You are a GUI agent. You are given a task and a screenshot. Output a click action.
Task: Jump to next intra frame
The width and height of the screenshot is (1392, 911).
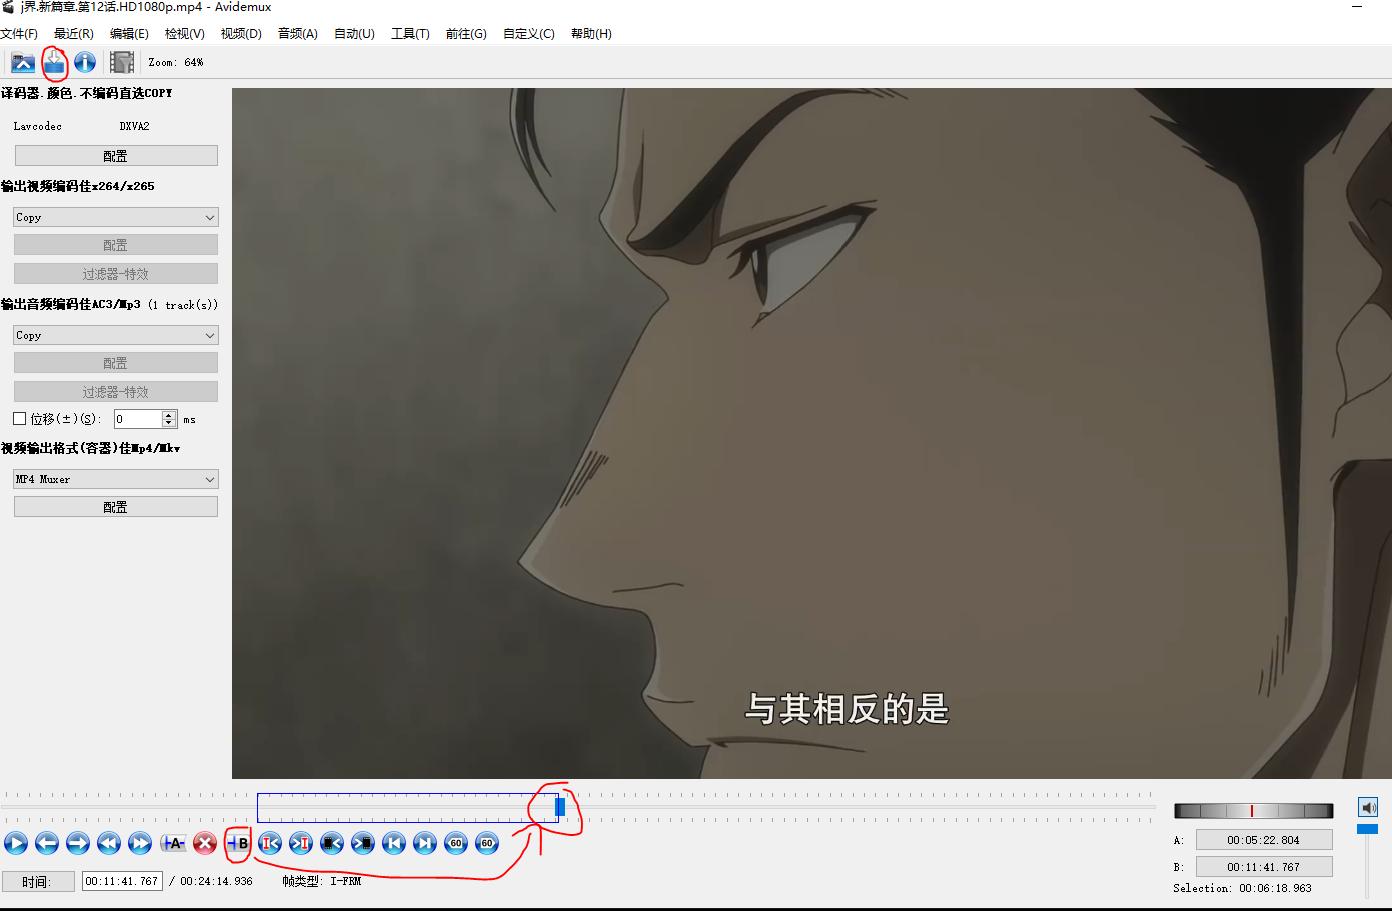click(300, 843)
